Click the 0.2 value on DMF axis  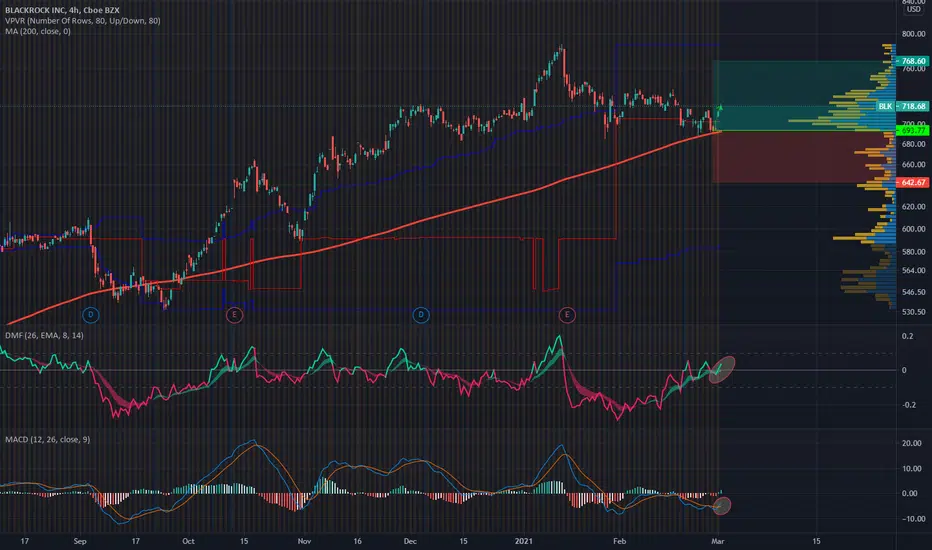coord(908,336)
